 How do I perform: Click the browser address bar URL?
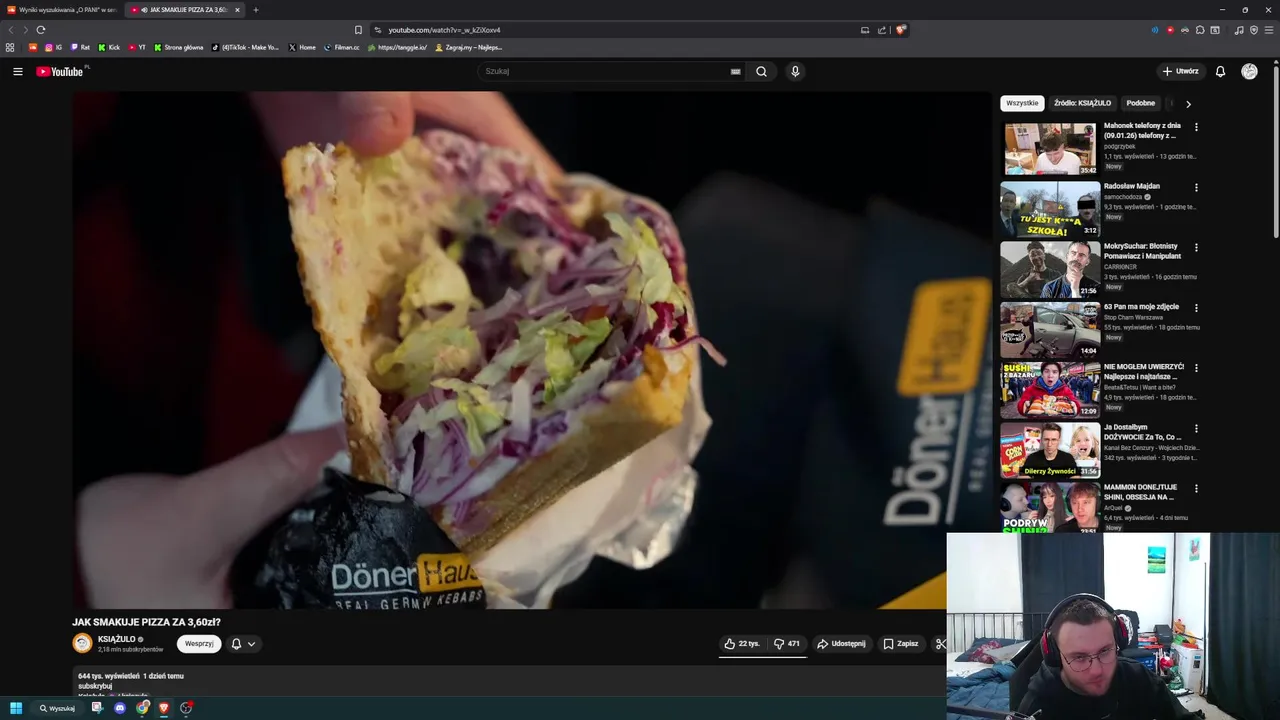click(x=445, y=30)
